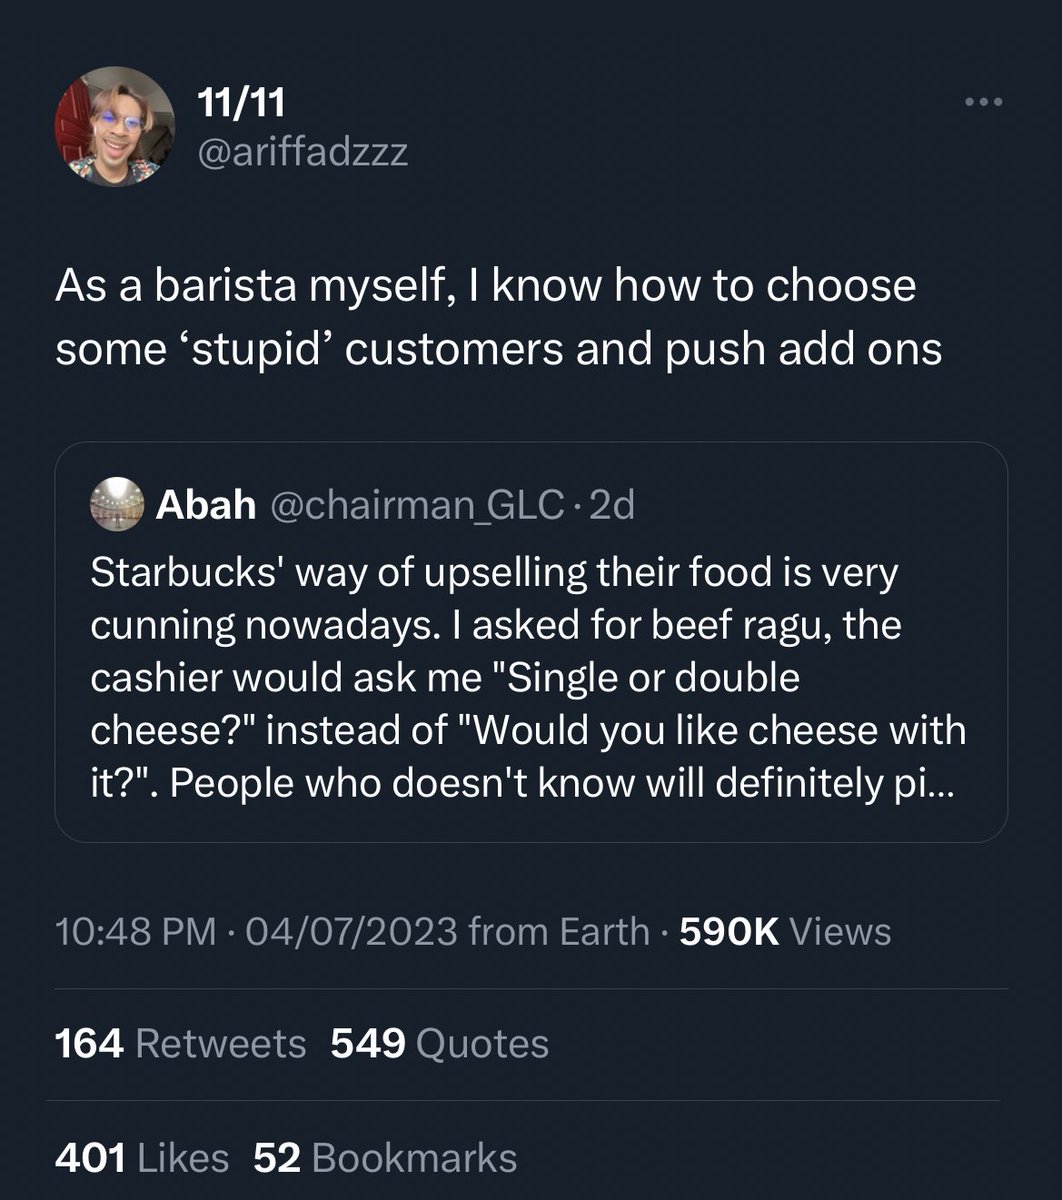Open the from Earth location label
This screenshot has width=1062, height=1200.
(x=559, y=931)
